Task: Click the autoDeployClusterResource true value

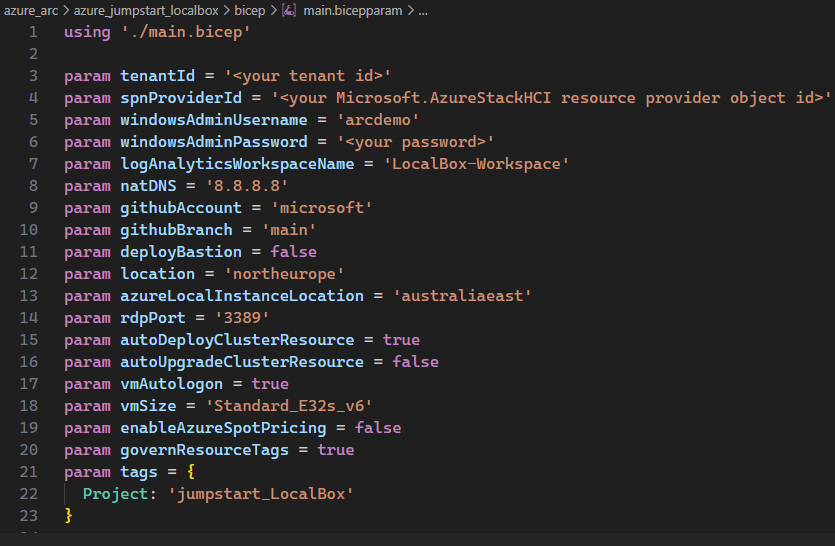Action: pyautogui.click(x=401, y=340)
